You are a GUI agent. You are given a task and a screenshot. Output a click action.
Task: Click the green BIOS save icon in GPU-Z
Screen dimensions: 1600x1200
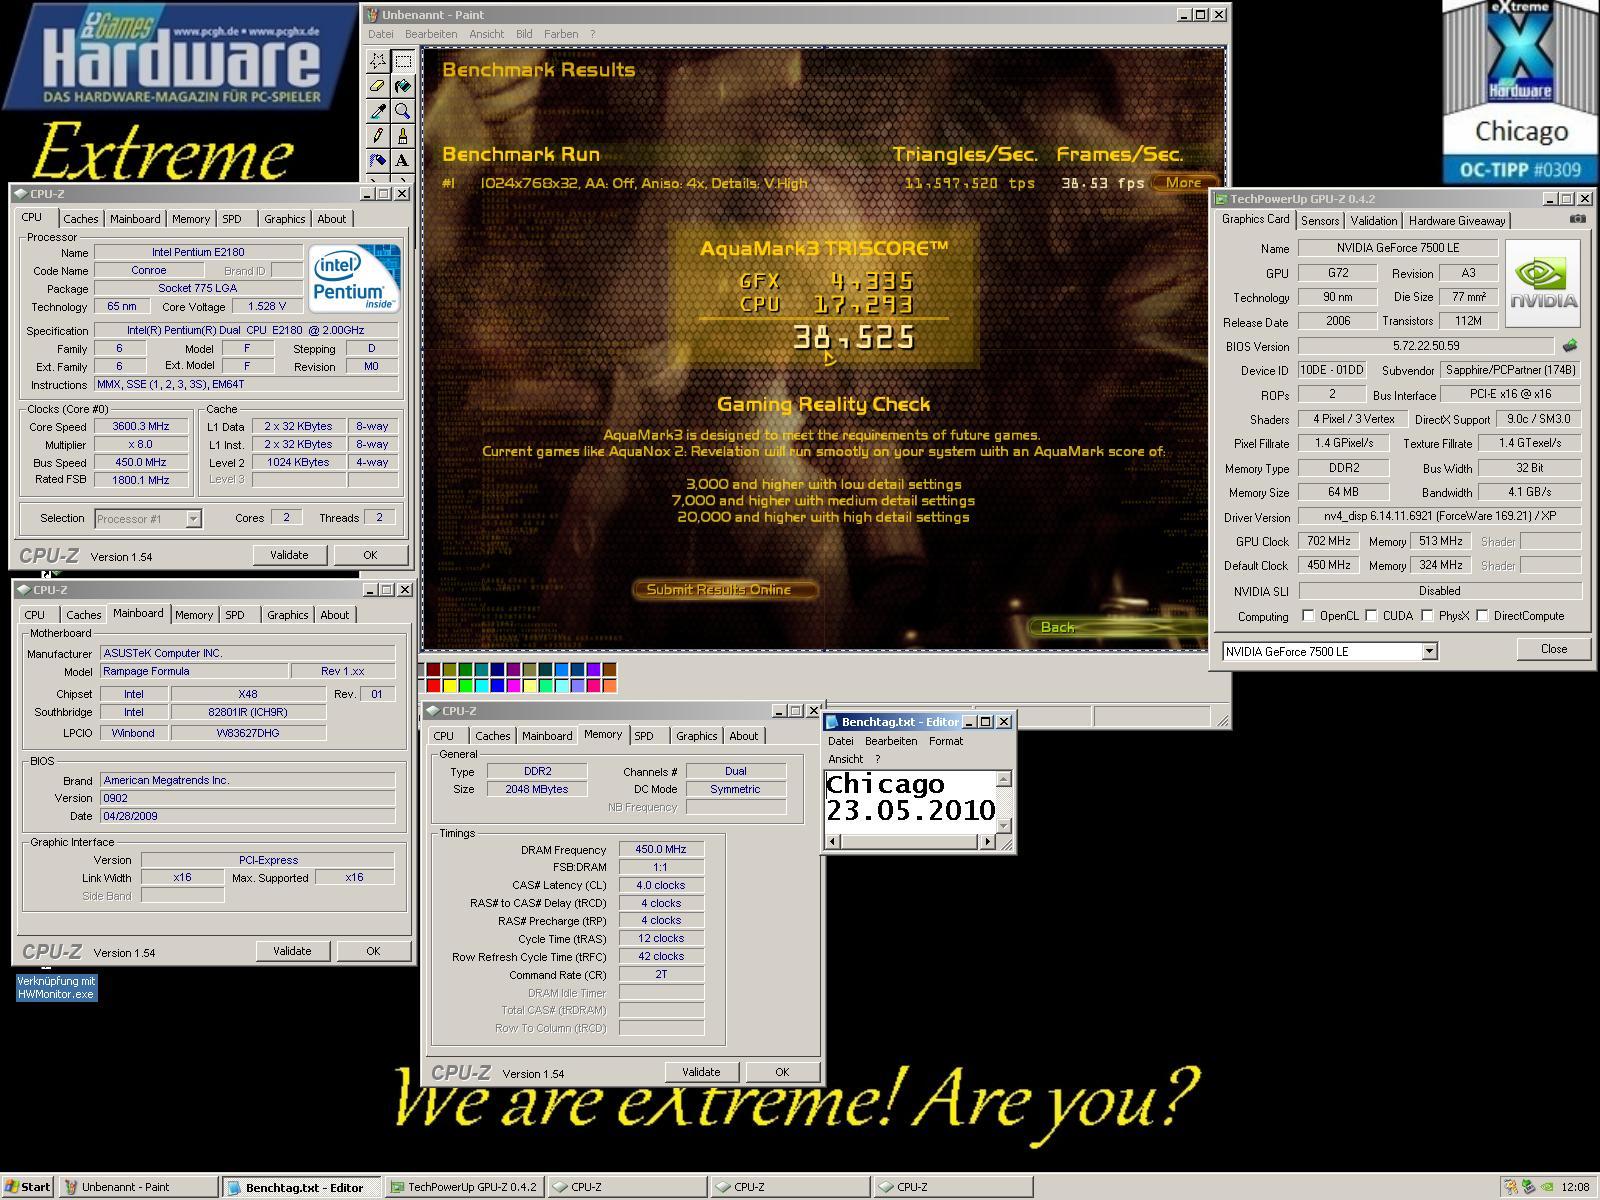pos(1570,346)
